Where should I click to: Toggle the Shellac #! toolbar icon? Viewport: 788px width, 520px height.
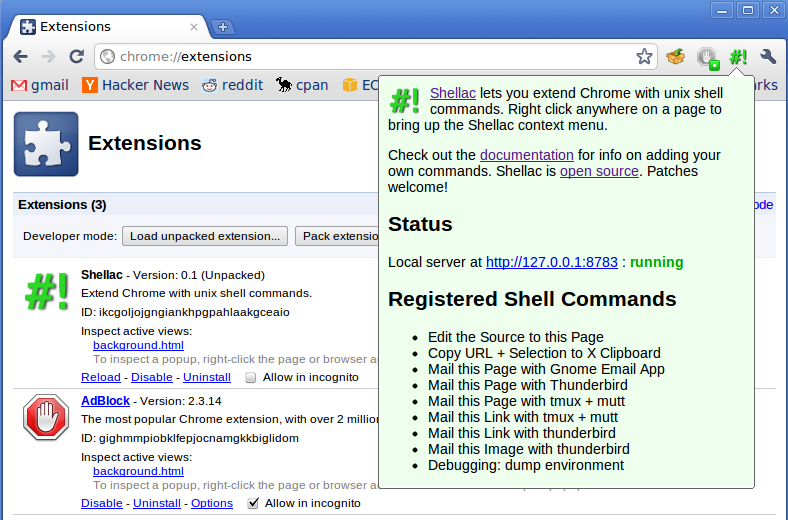(x=738, y=57)
